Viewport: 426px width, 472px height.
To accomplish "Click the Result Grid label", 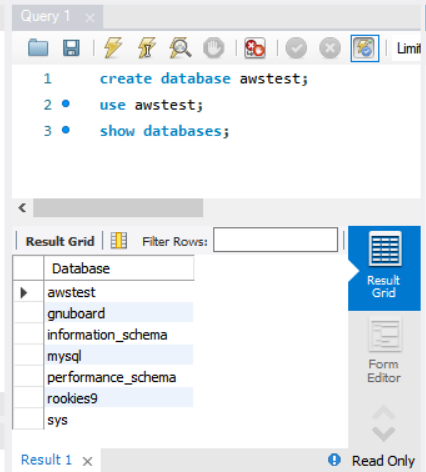I will point(60,241).
